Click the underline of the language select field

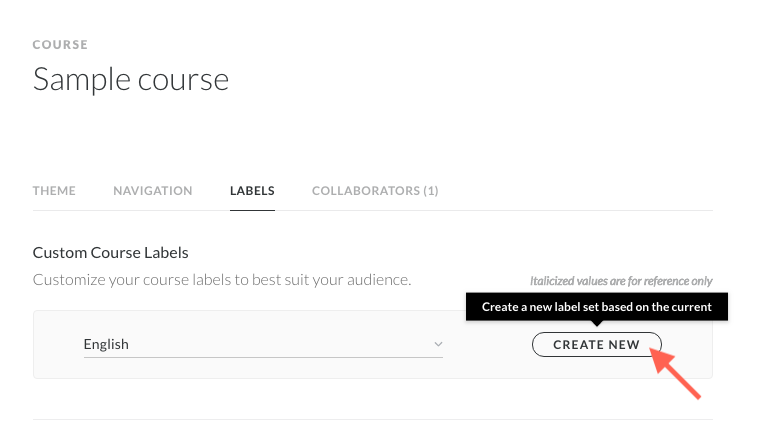point(263,357)
